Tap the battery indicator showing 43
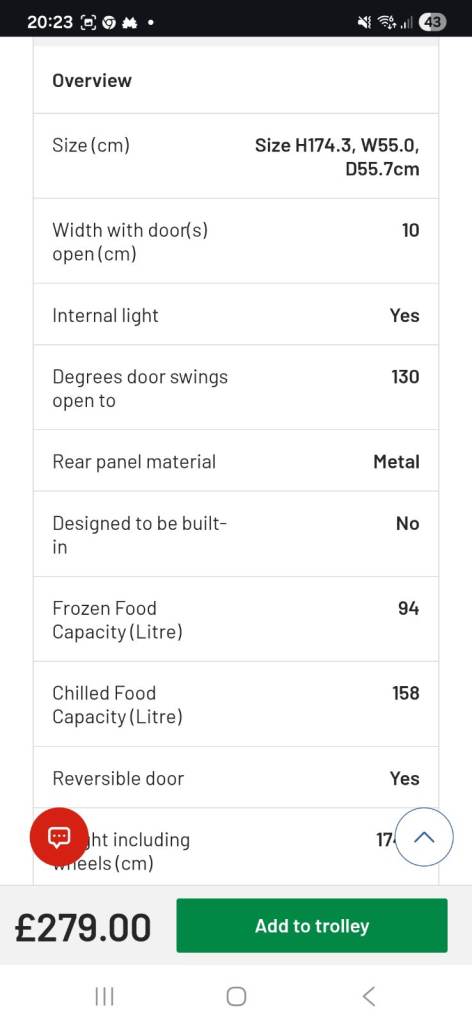Screen dimensions: 472x1024 432,22
